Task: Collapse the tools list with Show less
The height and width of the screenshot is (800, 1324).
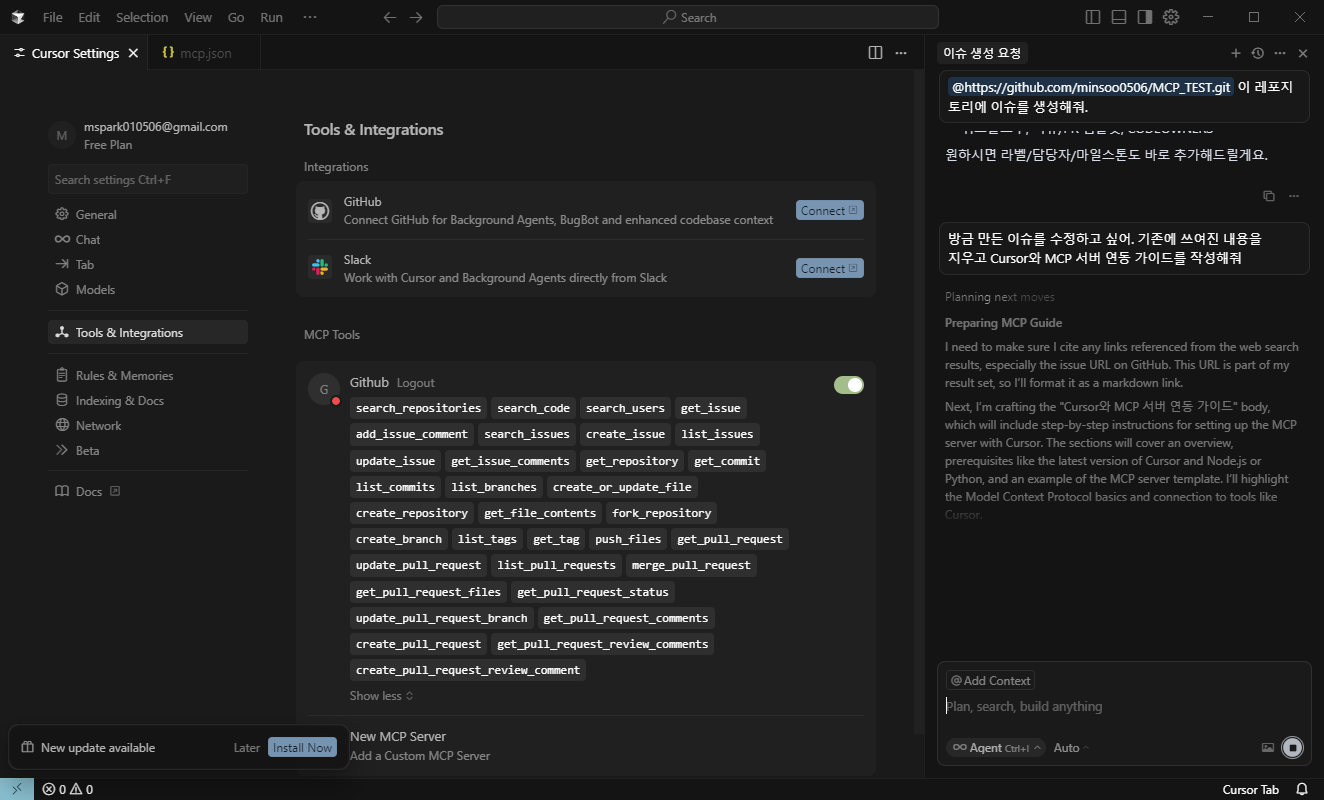Action: coord(381,696)
